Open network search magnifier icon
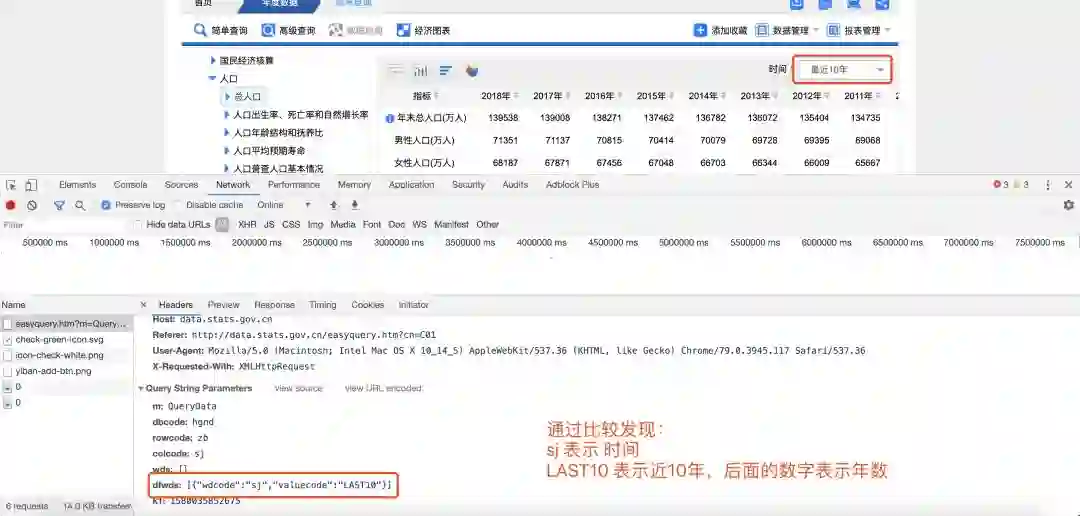The image size is (1080, 516). 80,205
